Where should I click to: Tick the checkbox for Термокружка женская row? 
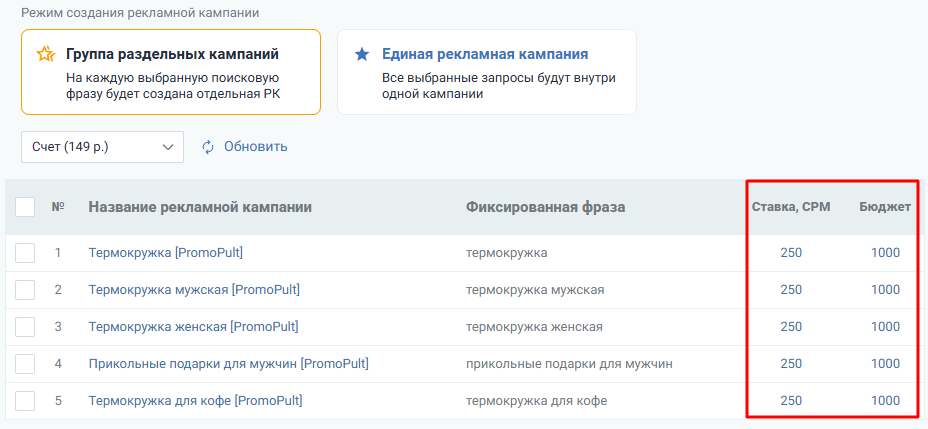coord(25,327)
